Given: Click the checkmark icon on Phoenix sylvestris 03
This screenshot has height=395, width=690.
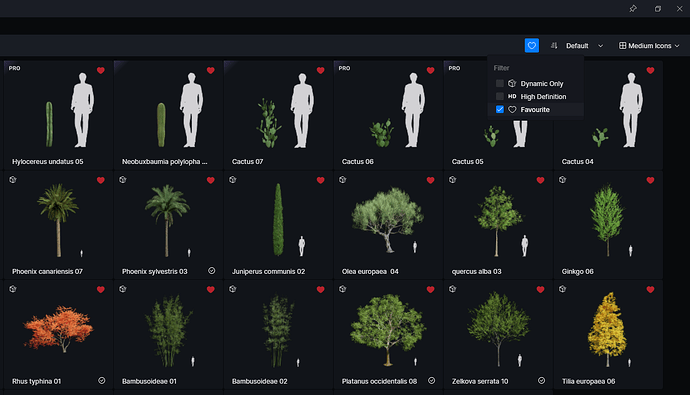Looking at the screenshot, I should (x=212, y=271).
